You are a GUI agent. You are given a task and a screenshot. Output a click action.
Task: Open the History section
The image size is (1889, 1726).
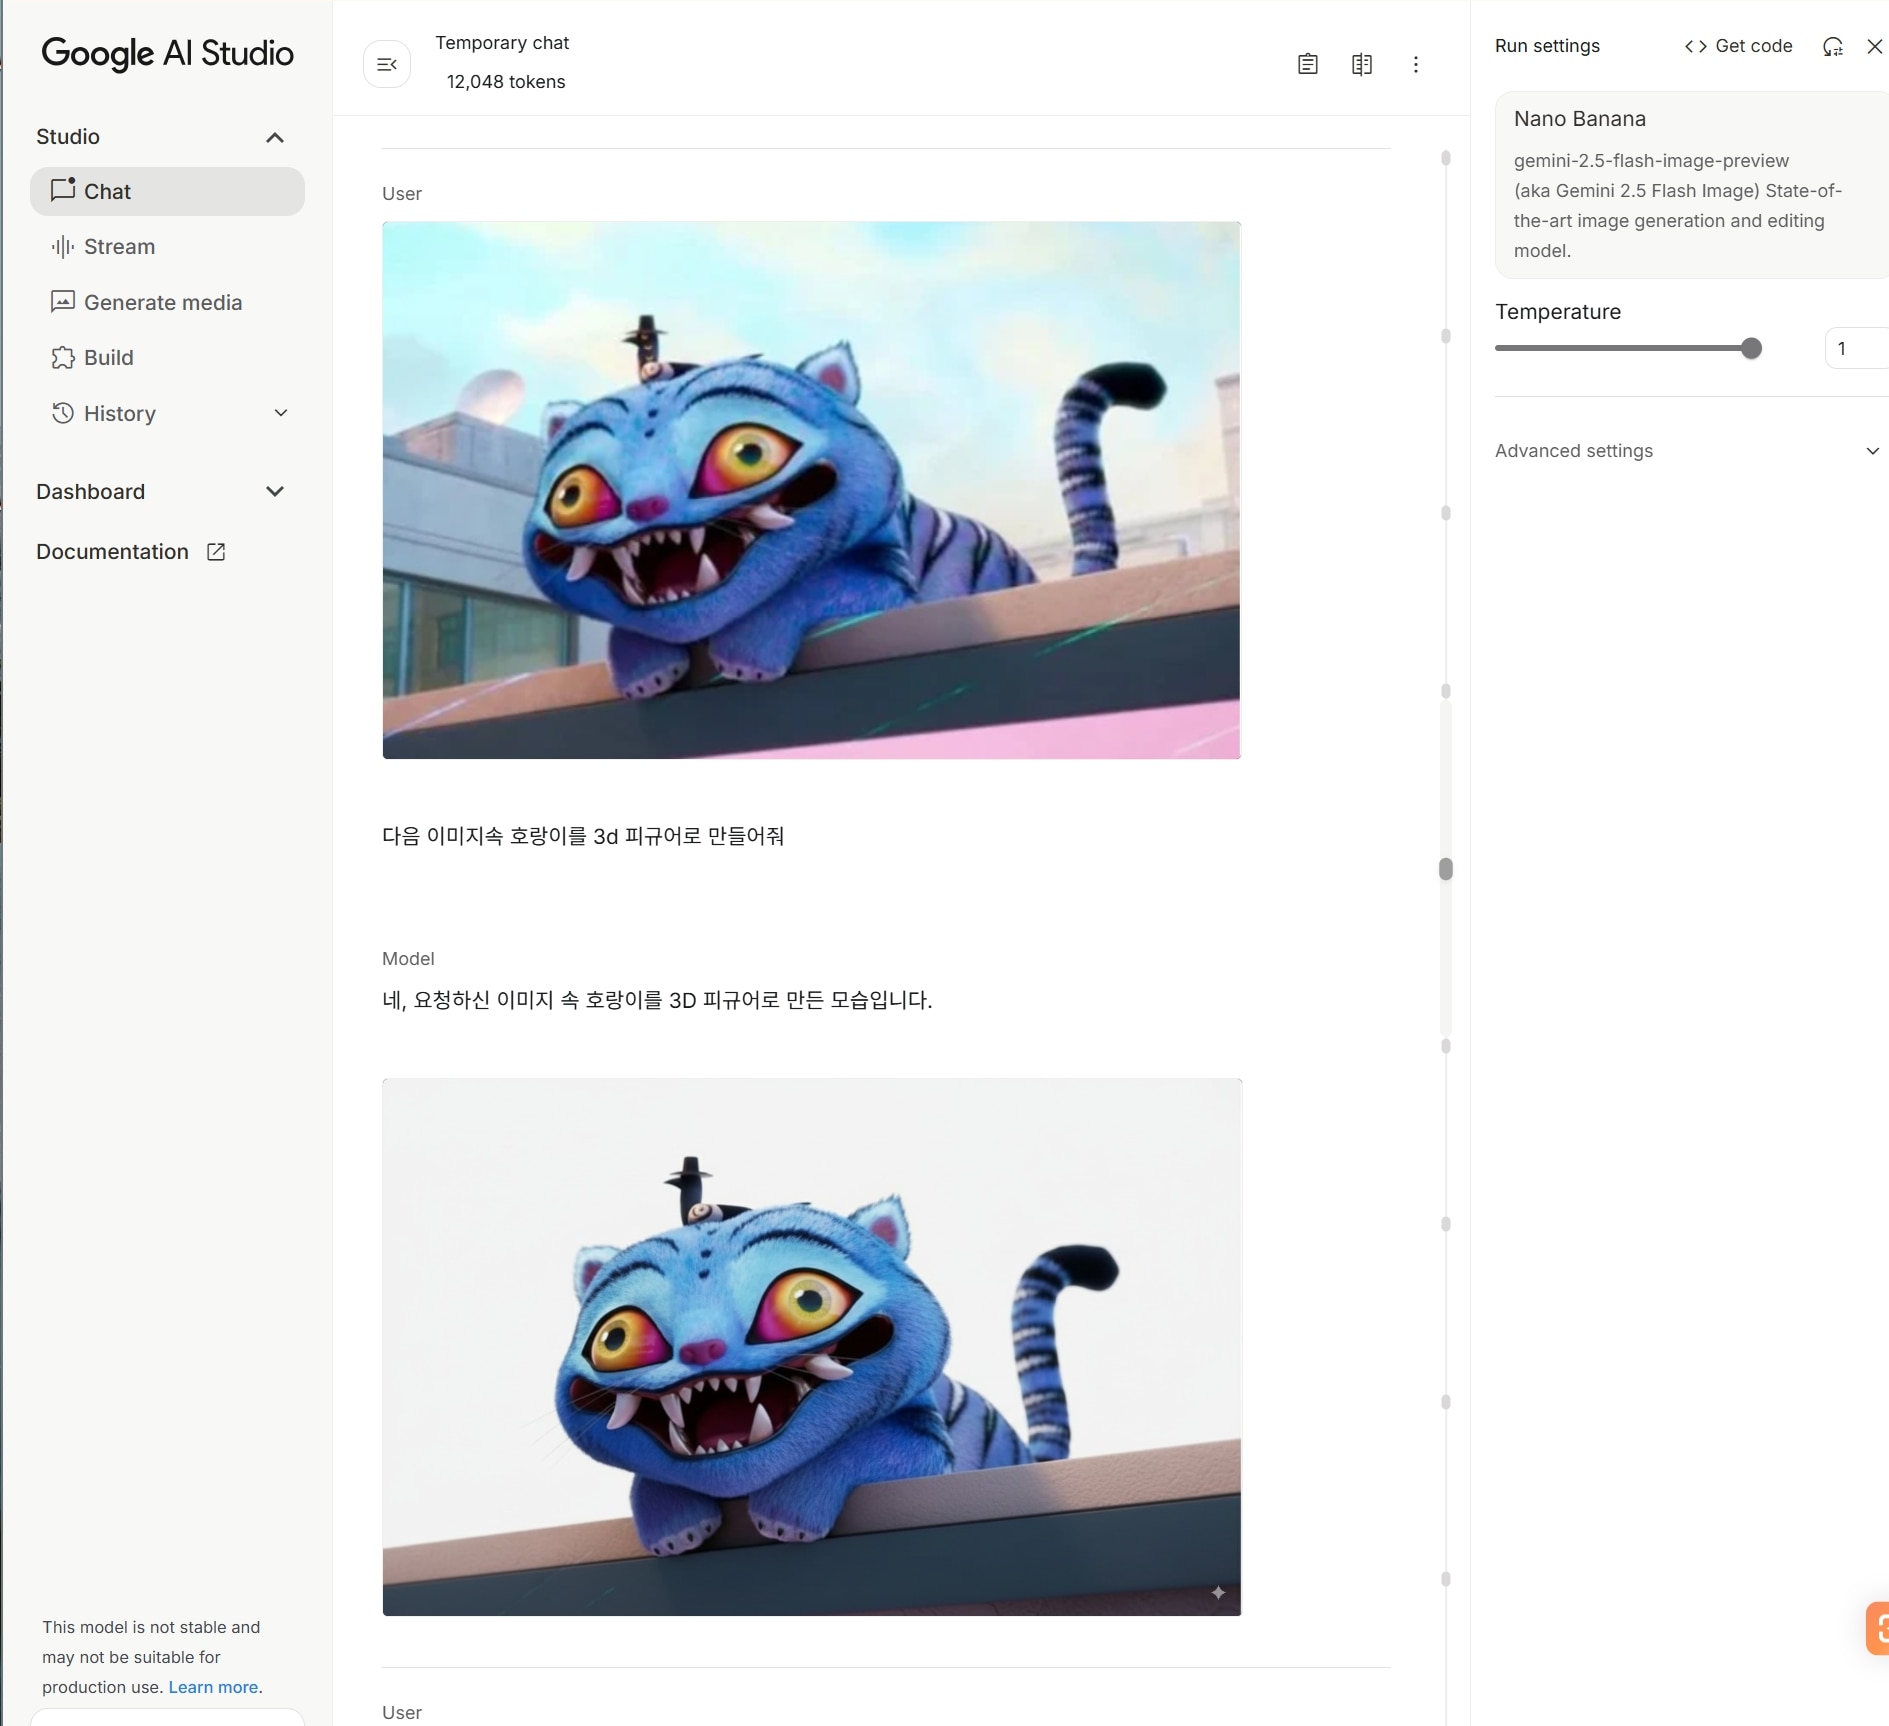pos(118,413)
